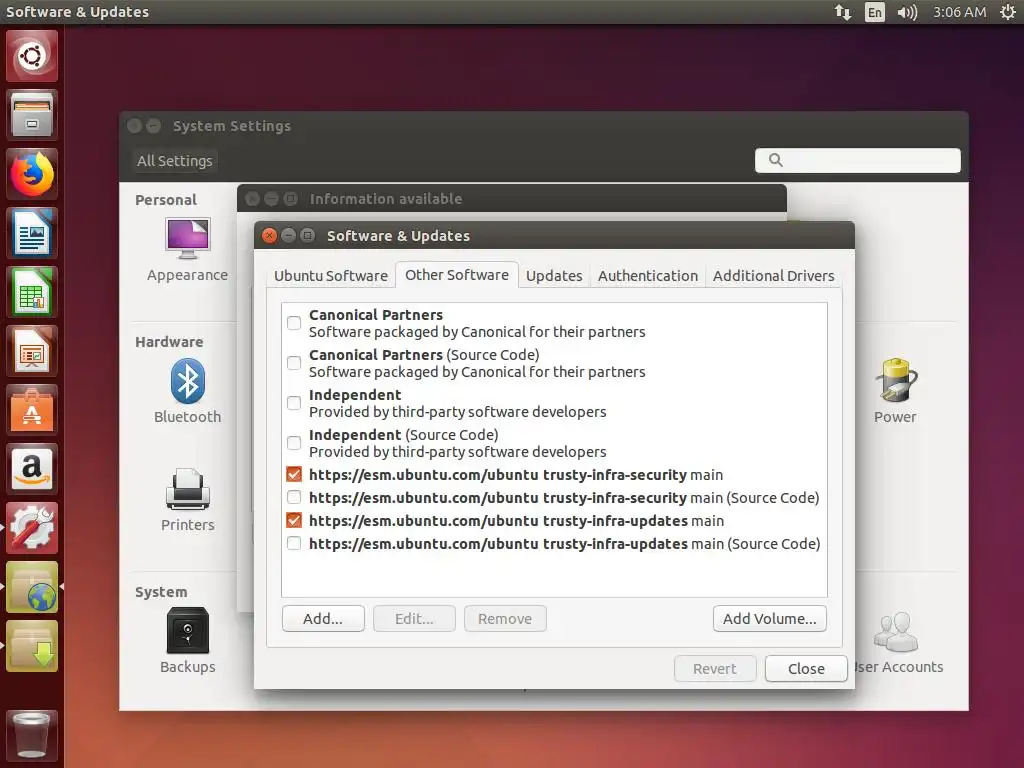Image resolution: width=1024 pixels, height=768 pixels.
Task: Uncheck trusty-infra-updates main checkbox
Action: click(x=294, y=520)
